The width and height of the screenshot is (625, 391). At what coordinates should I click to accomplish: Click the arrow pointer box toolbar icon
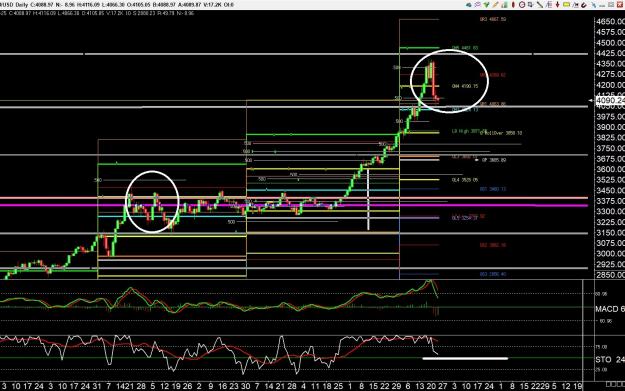(x=576, y=5)
